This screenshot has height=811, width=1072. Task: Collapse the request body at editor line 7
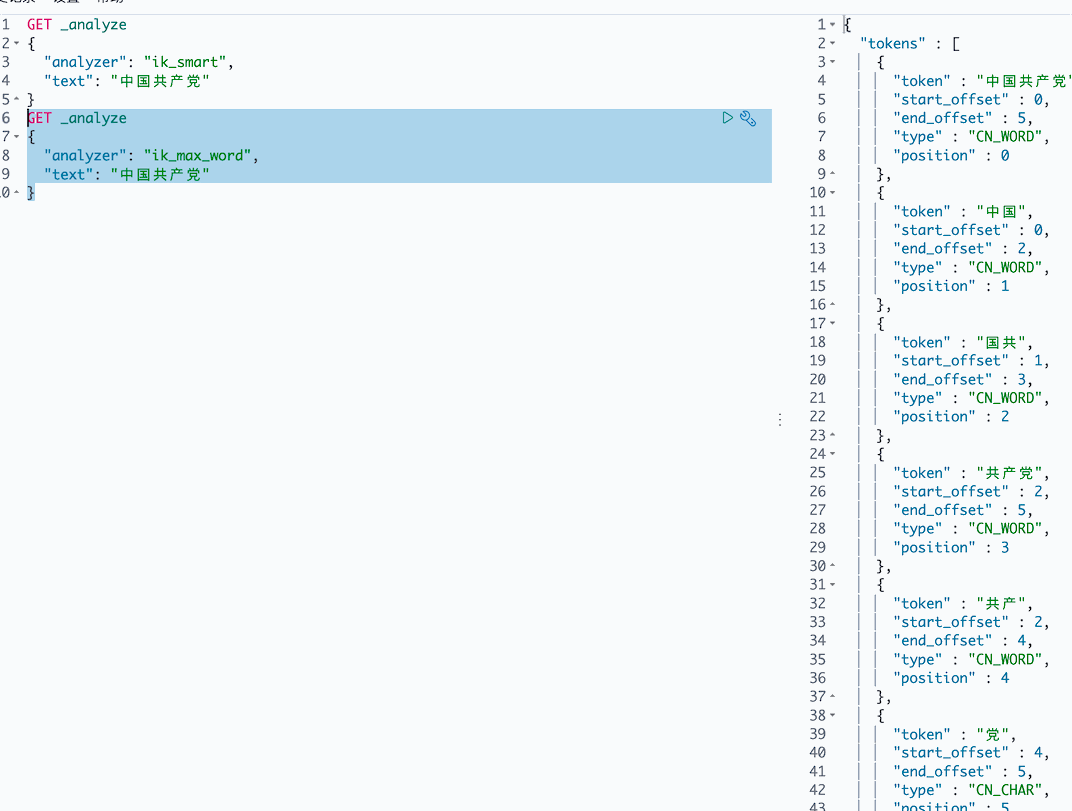click(x=16, y=137)
